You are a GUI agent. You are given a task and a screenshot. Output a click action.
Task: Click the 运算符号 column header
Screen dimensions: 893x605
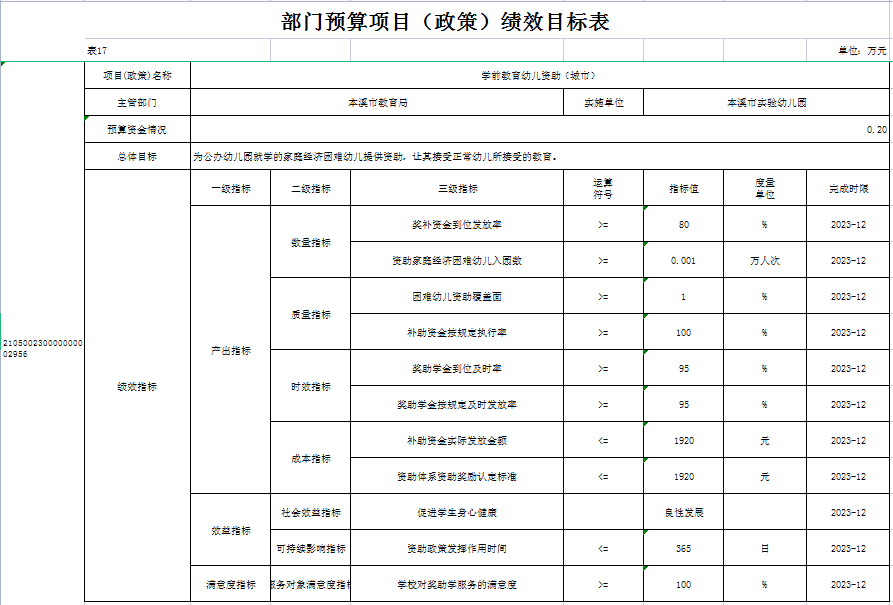point(604,188)
